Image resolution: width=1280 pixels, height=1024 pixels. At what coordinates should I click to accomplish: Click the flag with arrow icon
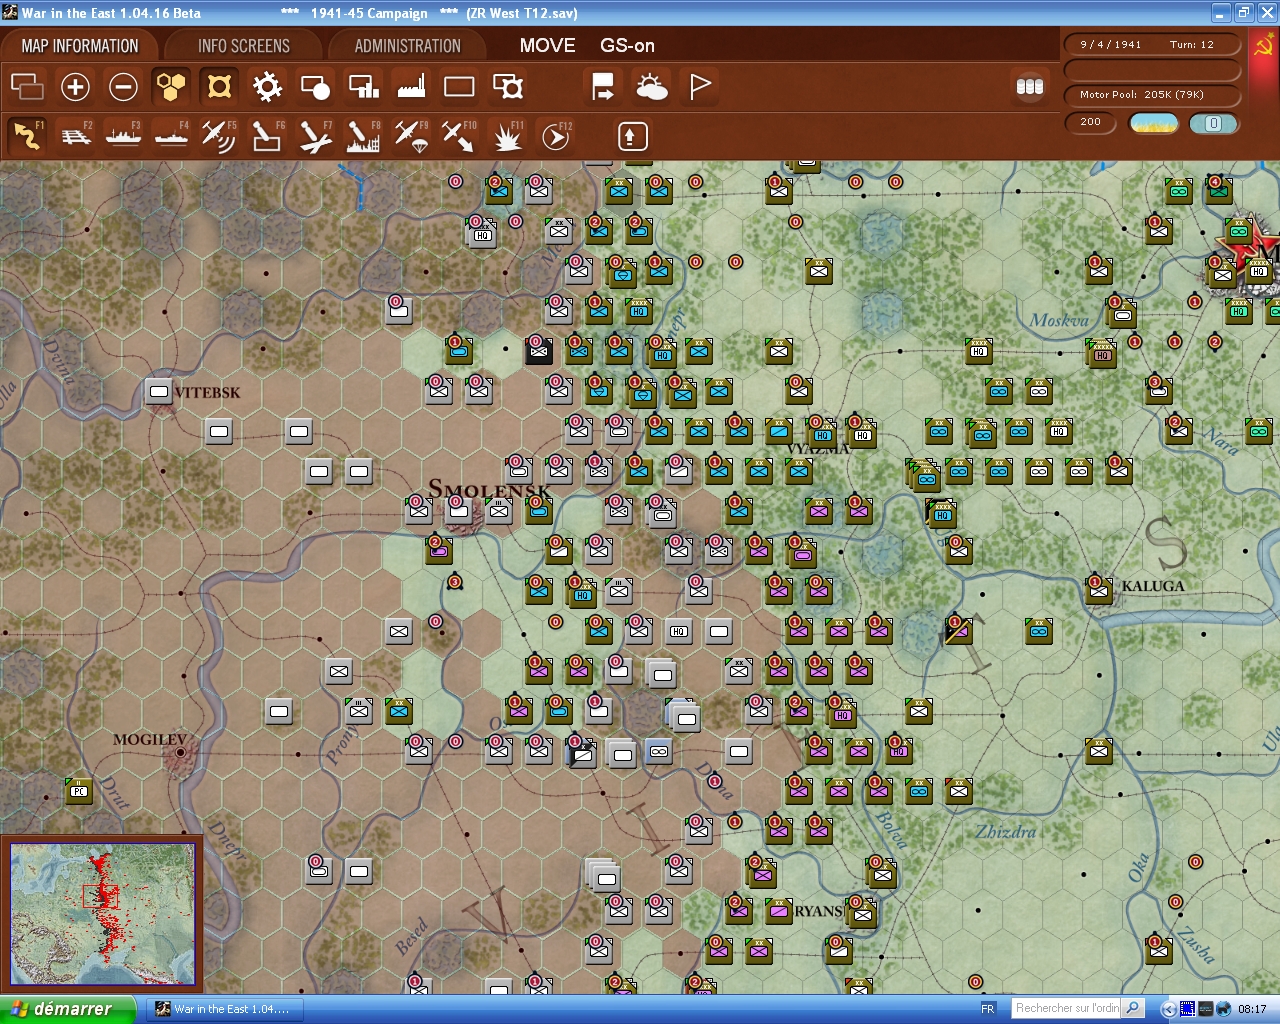(603, 87)
